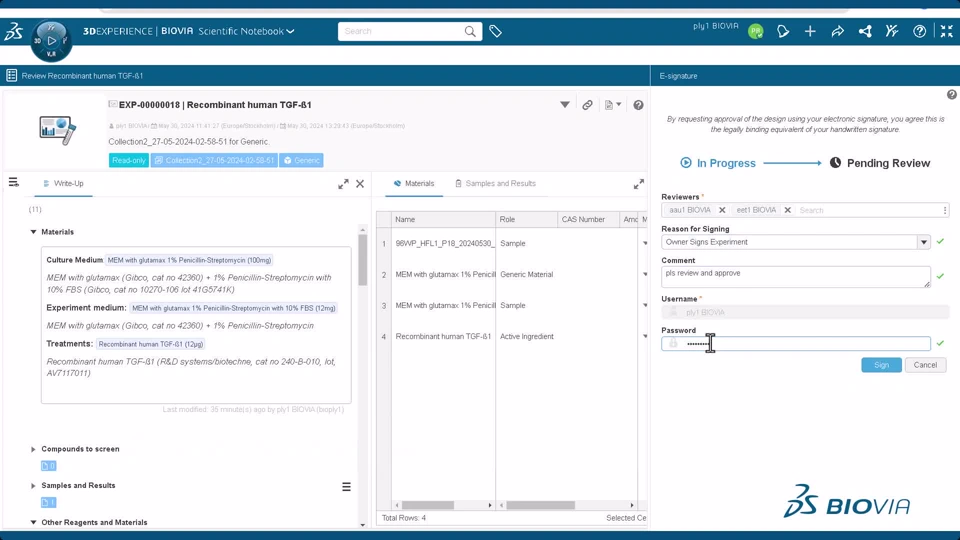The width and height of the screenshot is (960, 540).
Task: Switch to the Materials tab
Action: (x=414, y=184)
